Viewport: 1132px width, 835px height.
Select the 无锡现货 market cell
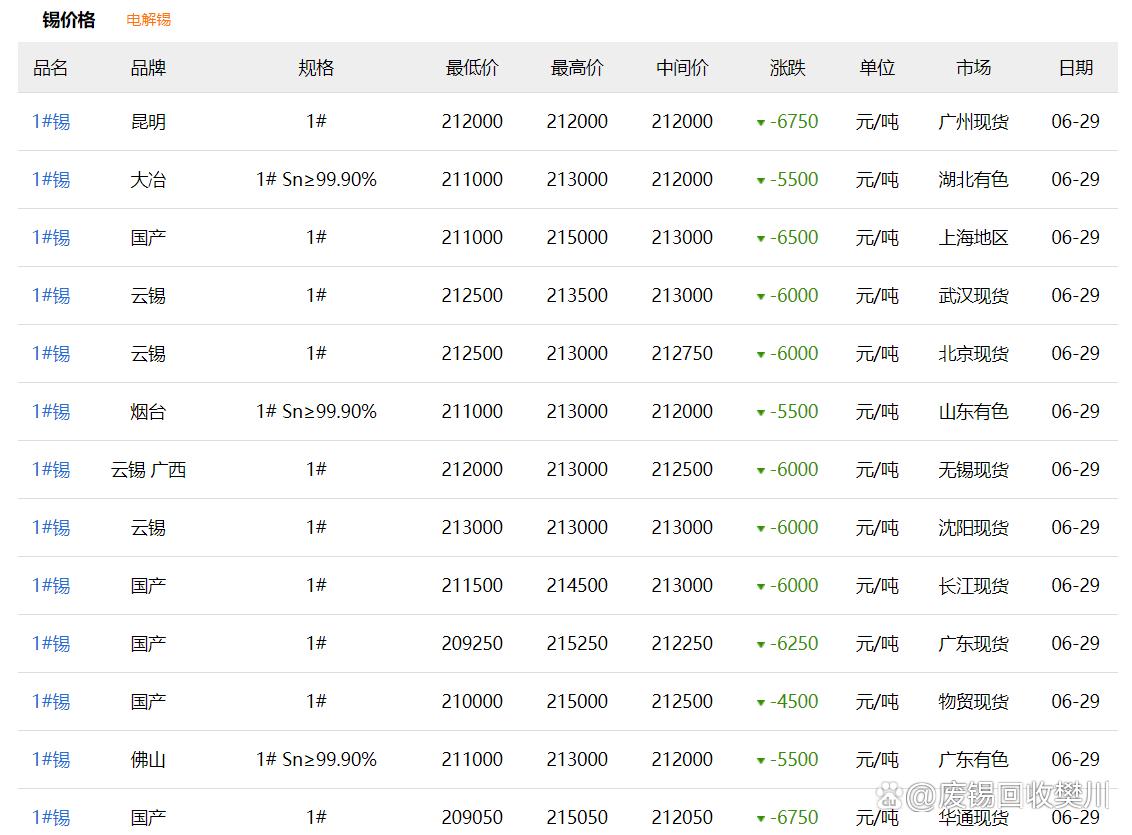[x=973, y=469]
